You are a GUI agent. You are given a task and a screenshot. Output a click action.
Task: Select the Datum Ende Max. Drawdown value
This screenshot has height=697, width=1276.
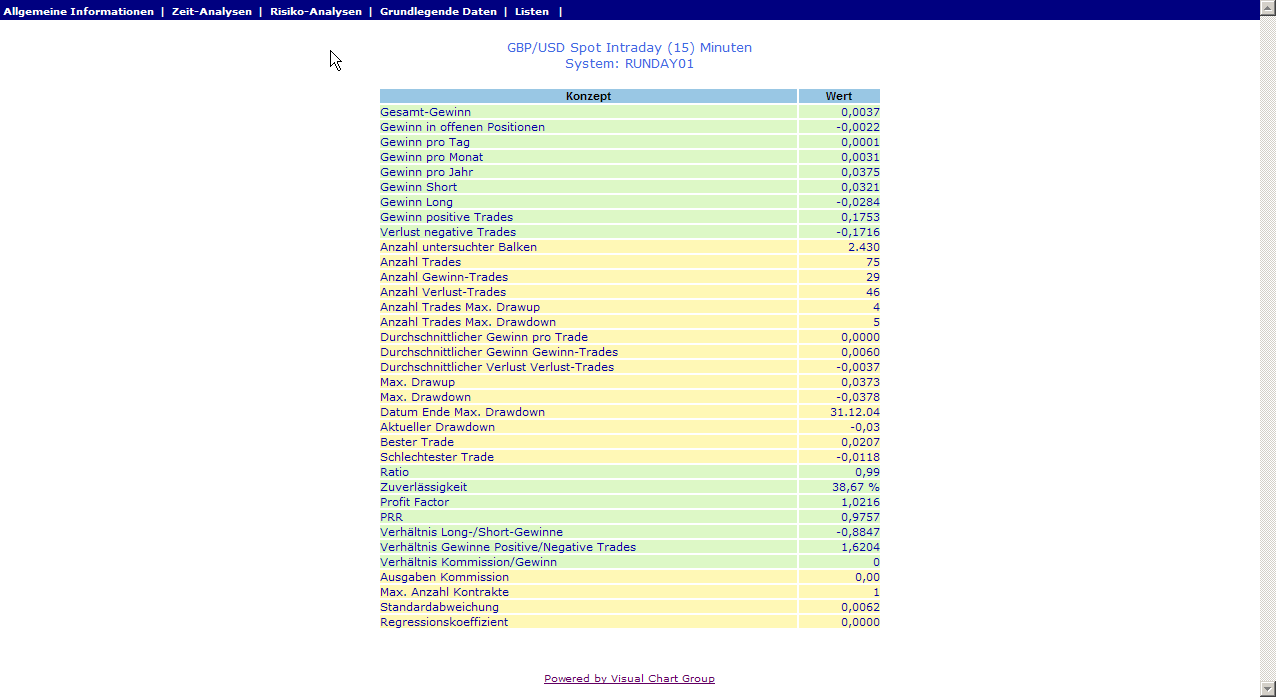(x=855, y=412)
